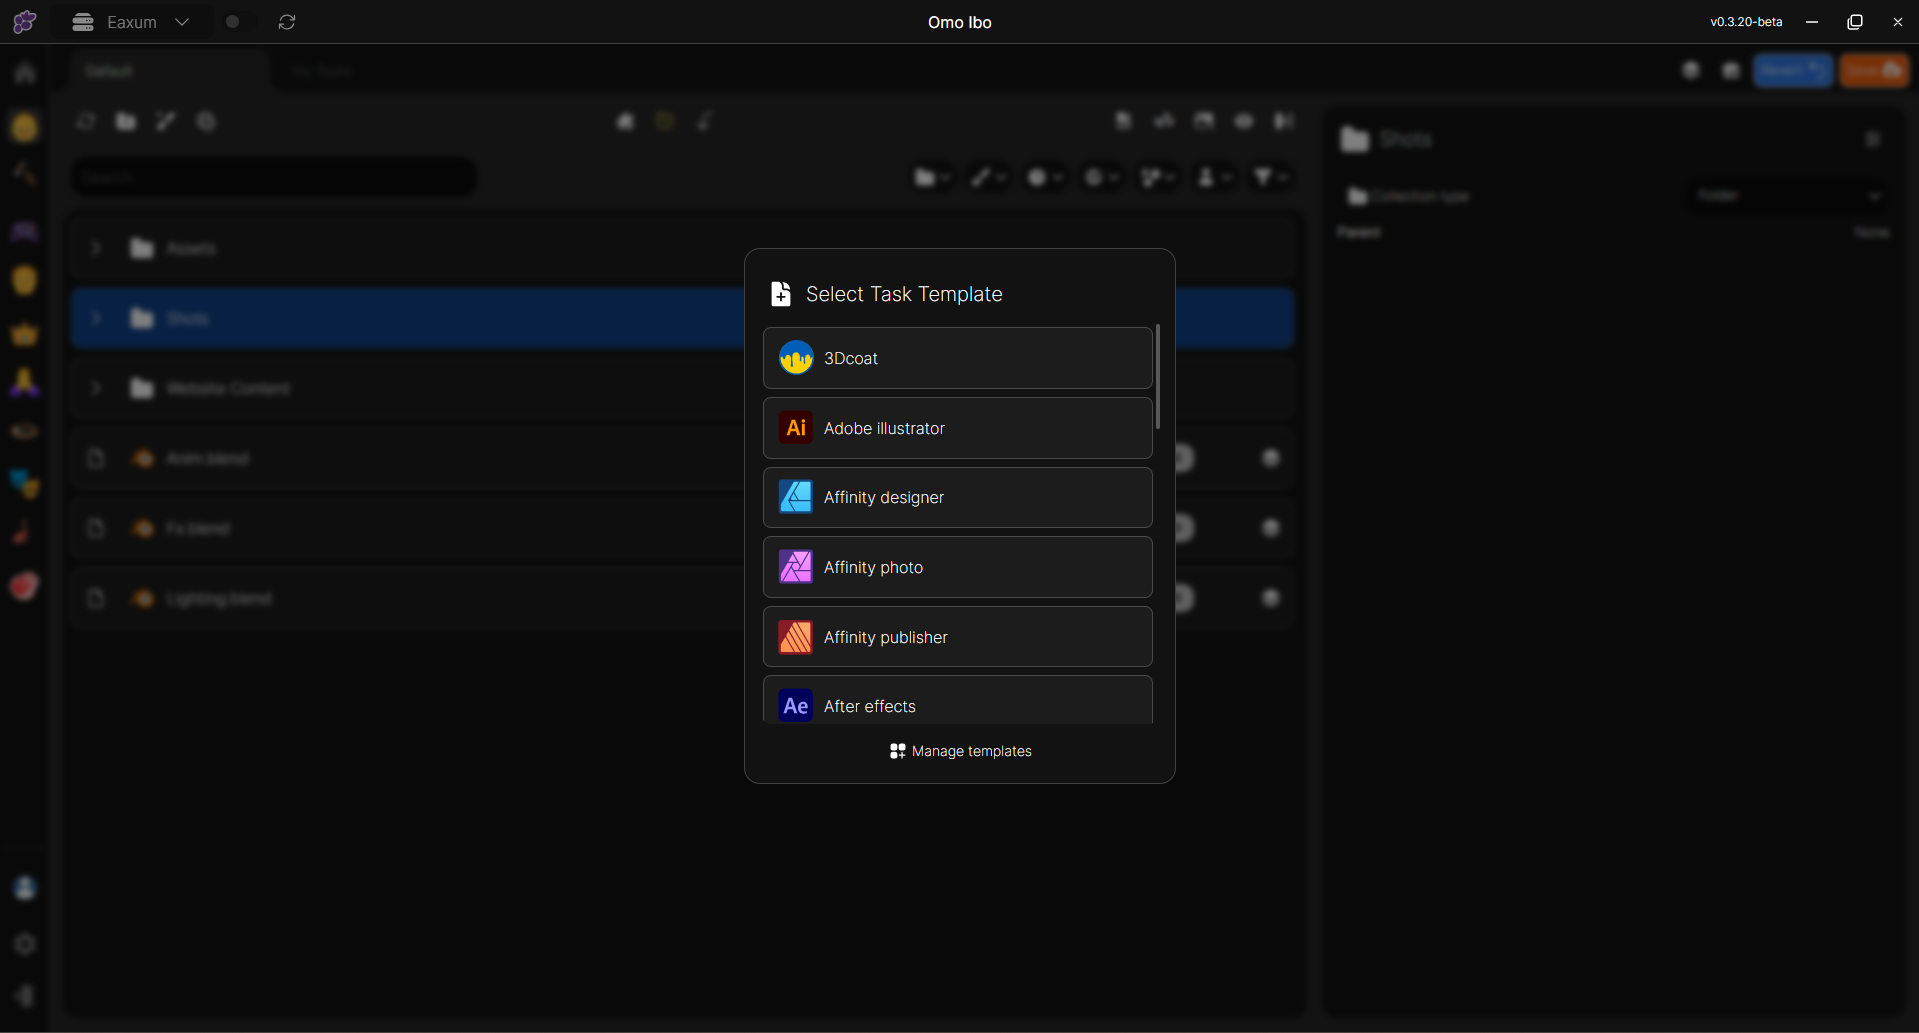Open the Home icon in left sidebar
This screenshot has height=1033, width=1919.
pyautogui.click(x=25, y=73)
